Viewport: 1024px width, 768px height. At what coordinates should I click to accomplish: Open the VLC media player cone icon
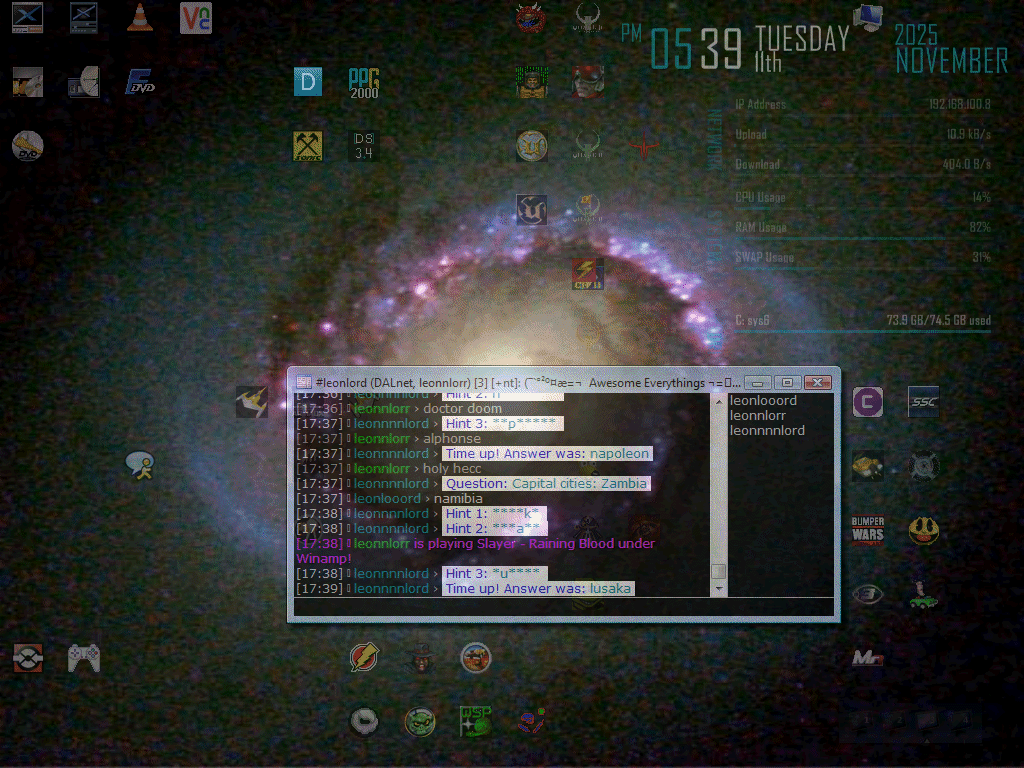(x=141, y=18)
